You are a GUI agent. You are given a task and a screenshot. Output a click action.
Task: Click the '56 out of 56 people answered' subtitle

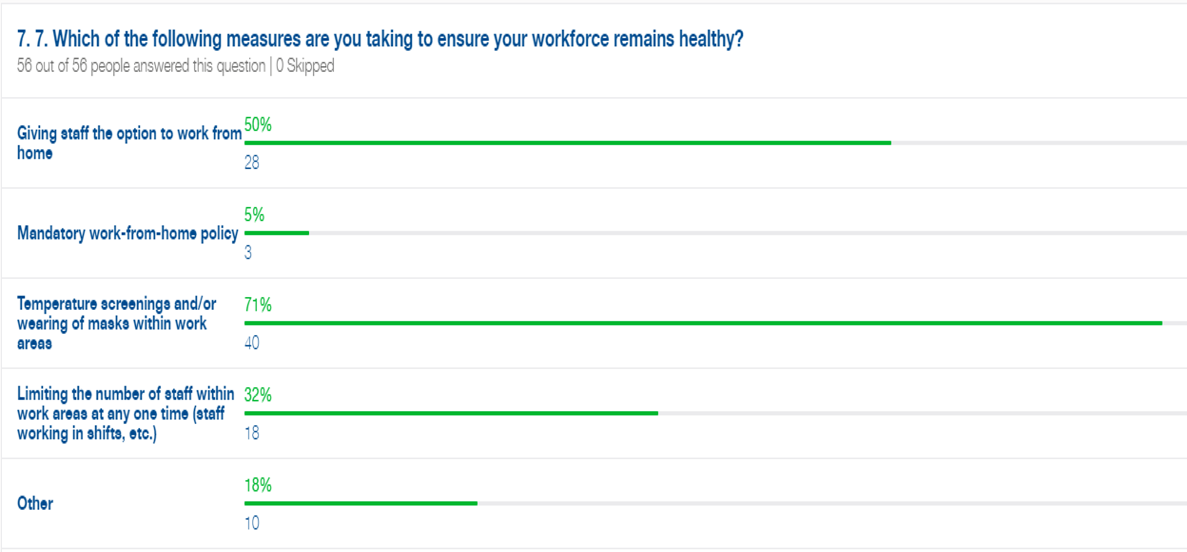(176, 67)
